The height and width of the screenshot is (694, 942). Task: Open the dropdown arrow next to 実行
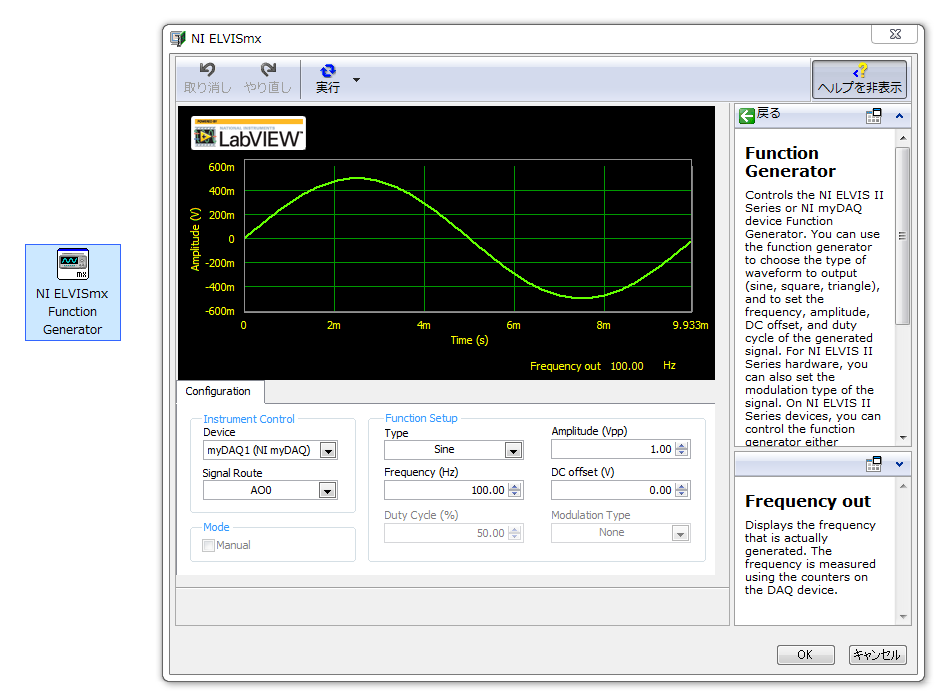356,79
